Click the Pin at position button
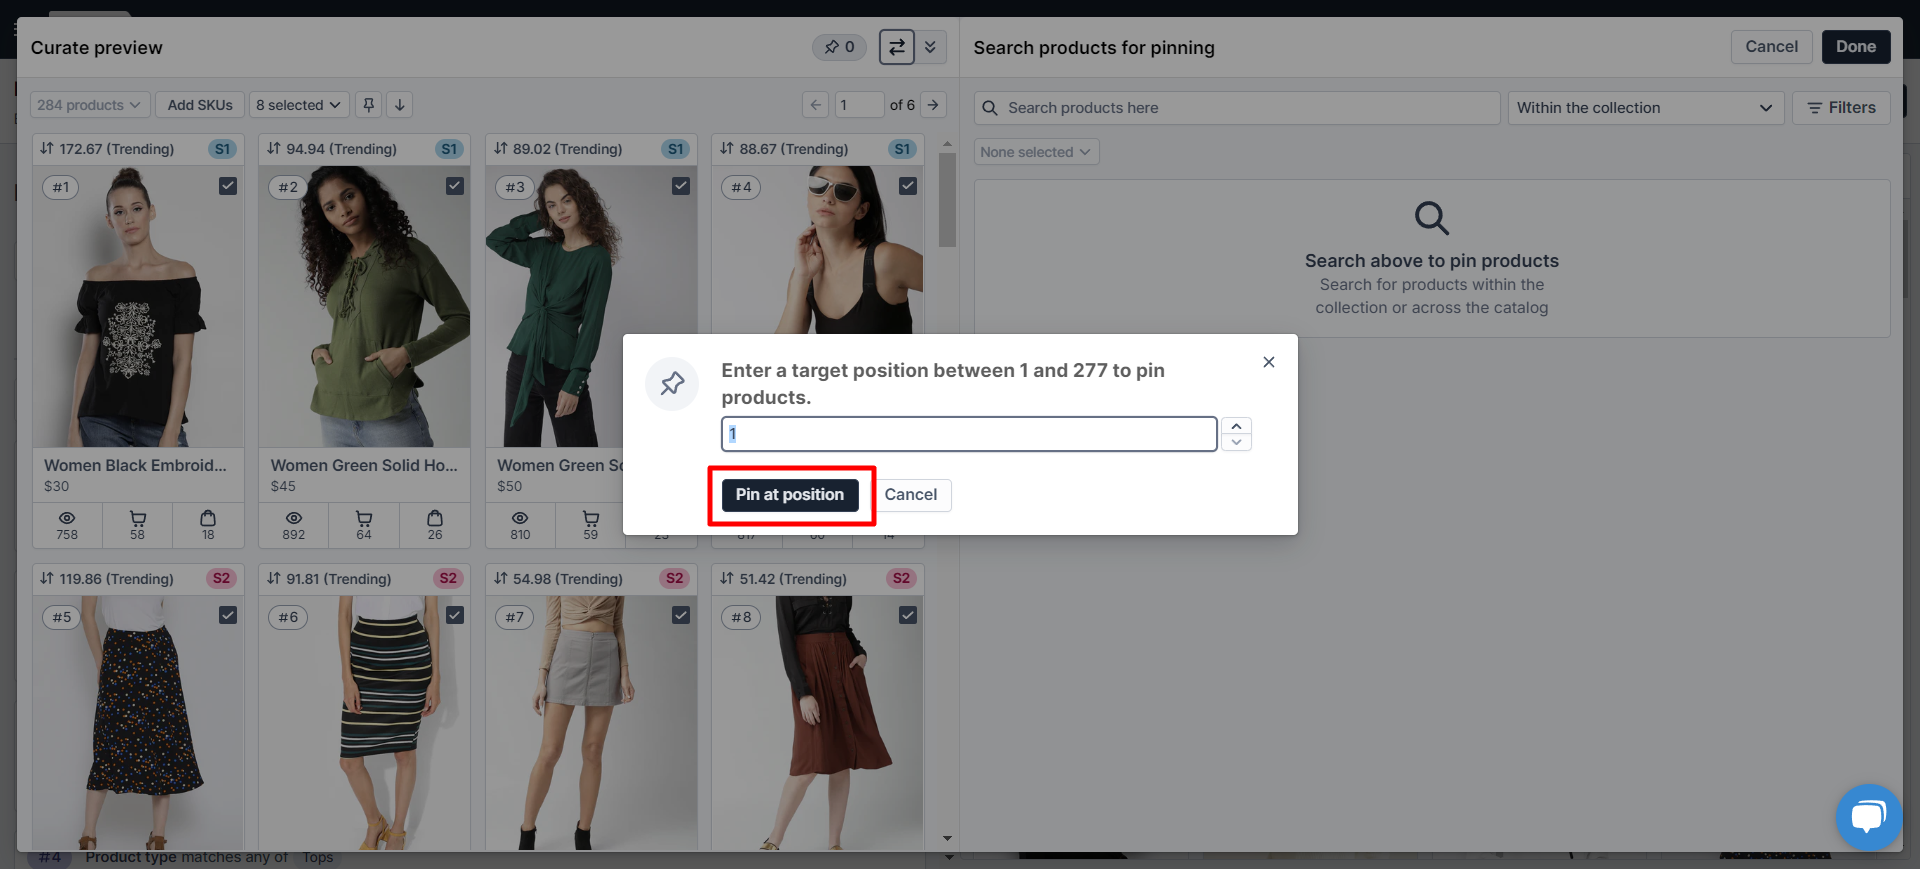Screen dimensions: 1920x869 pyautogui.click(x=790, y=495)
